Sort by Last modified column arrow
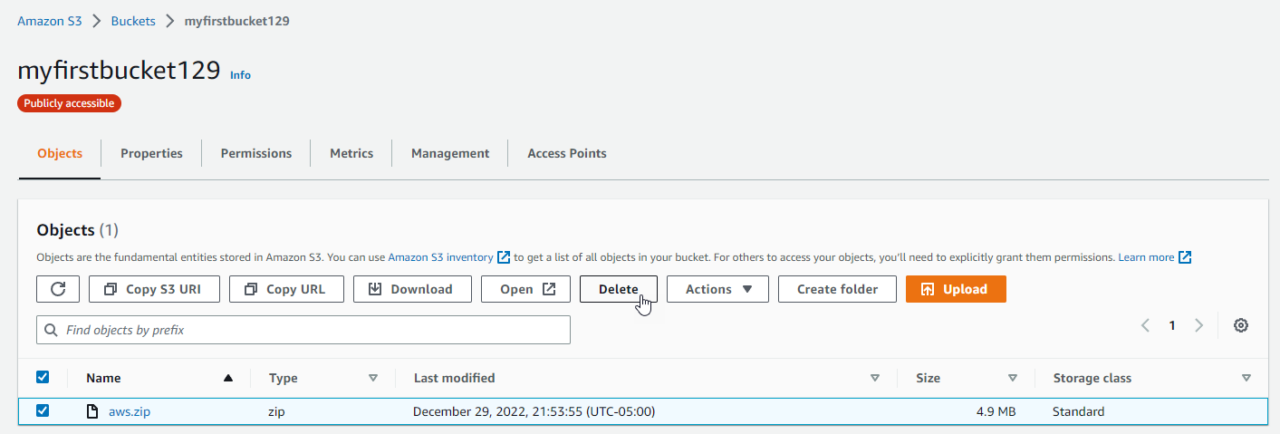This screenshot has width=1280, height=434. point(875,378)
